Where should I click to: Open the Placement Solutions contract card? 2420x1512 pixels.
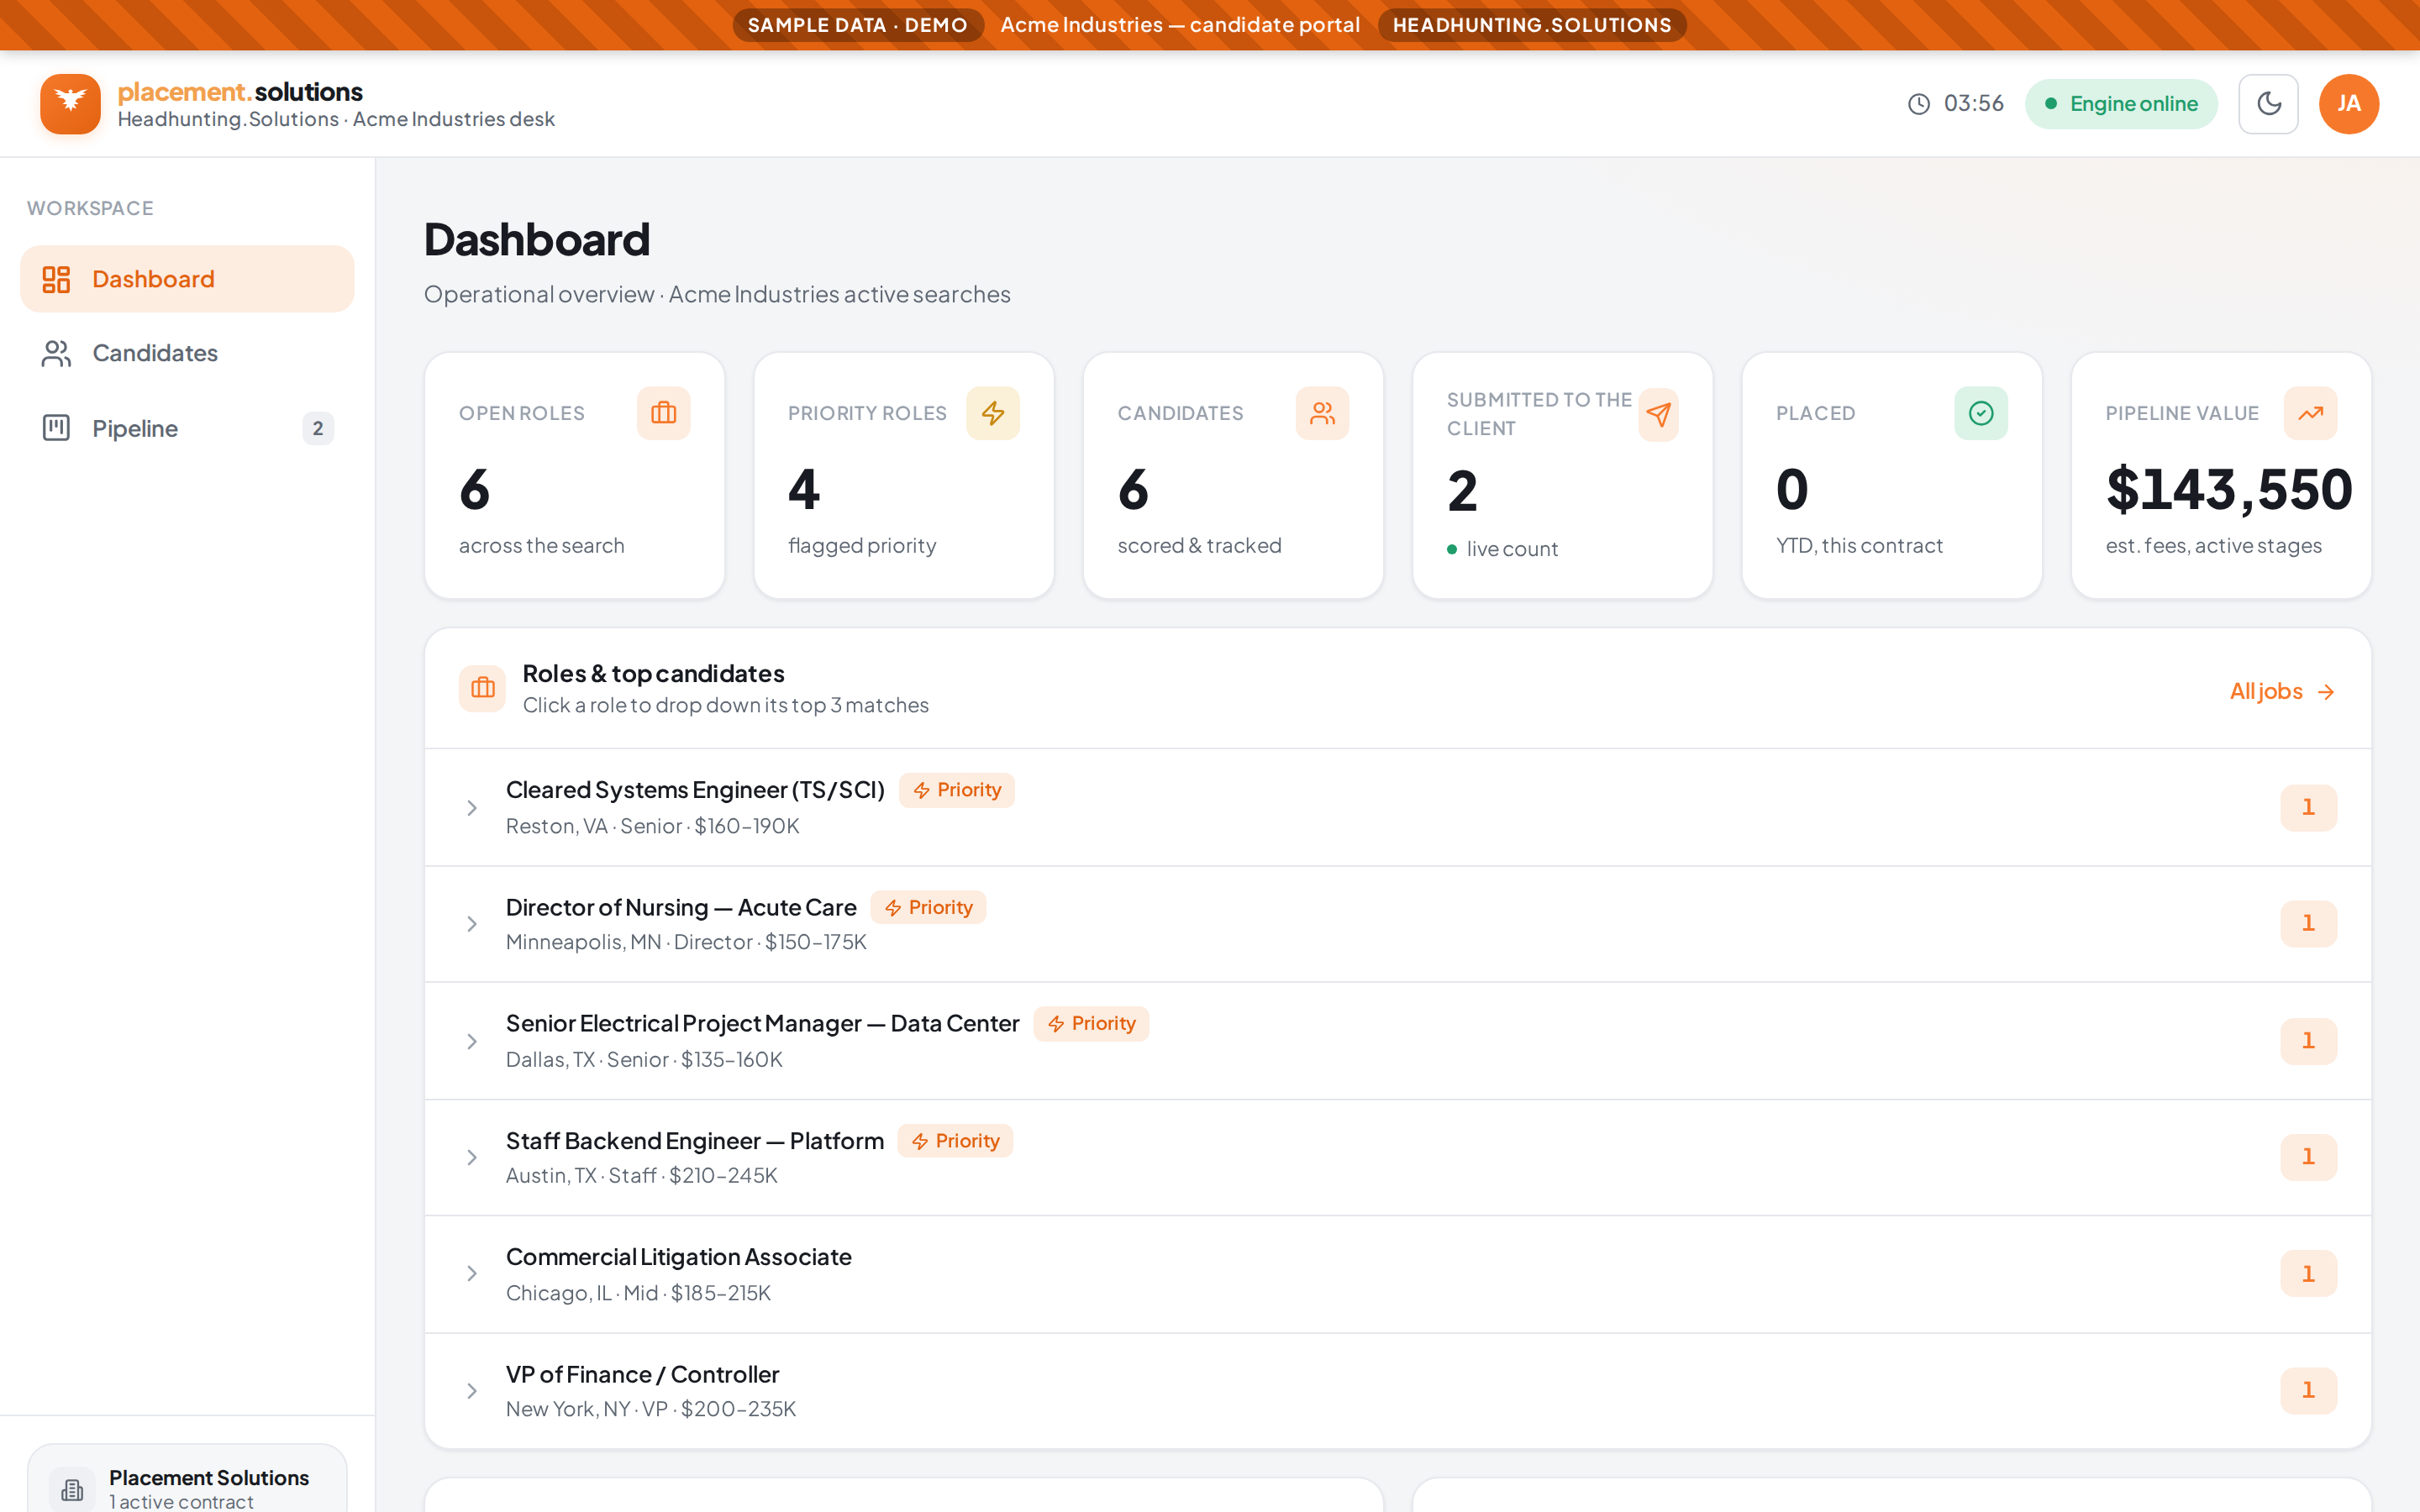click(x=187, y=1480)
